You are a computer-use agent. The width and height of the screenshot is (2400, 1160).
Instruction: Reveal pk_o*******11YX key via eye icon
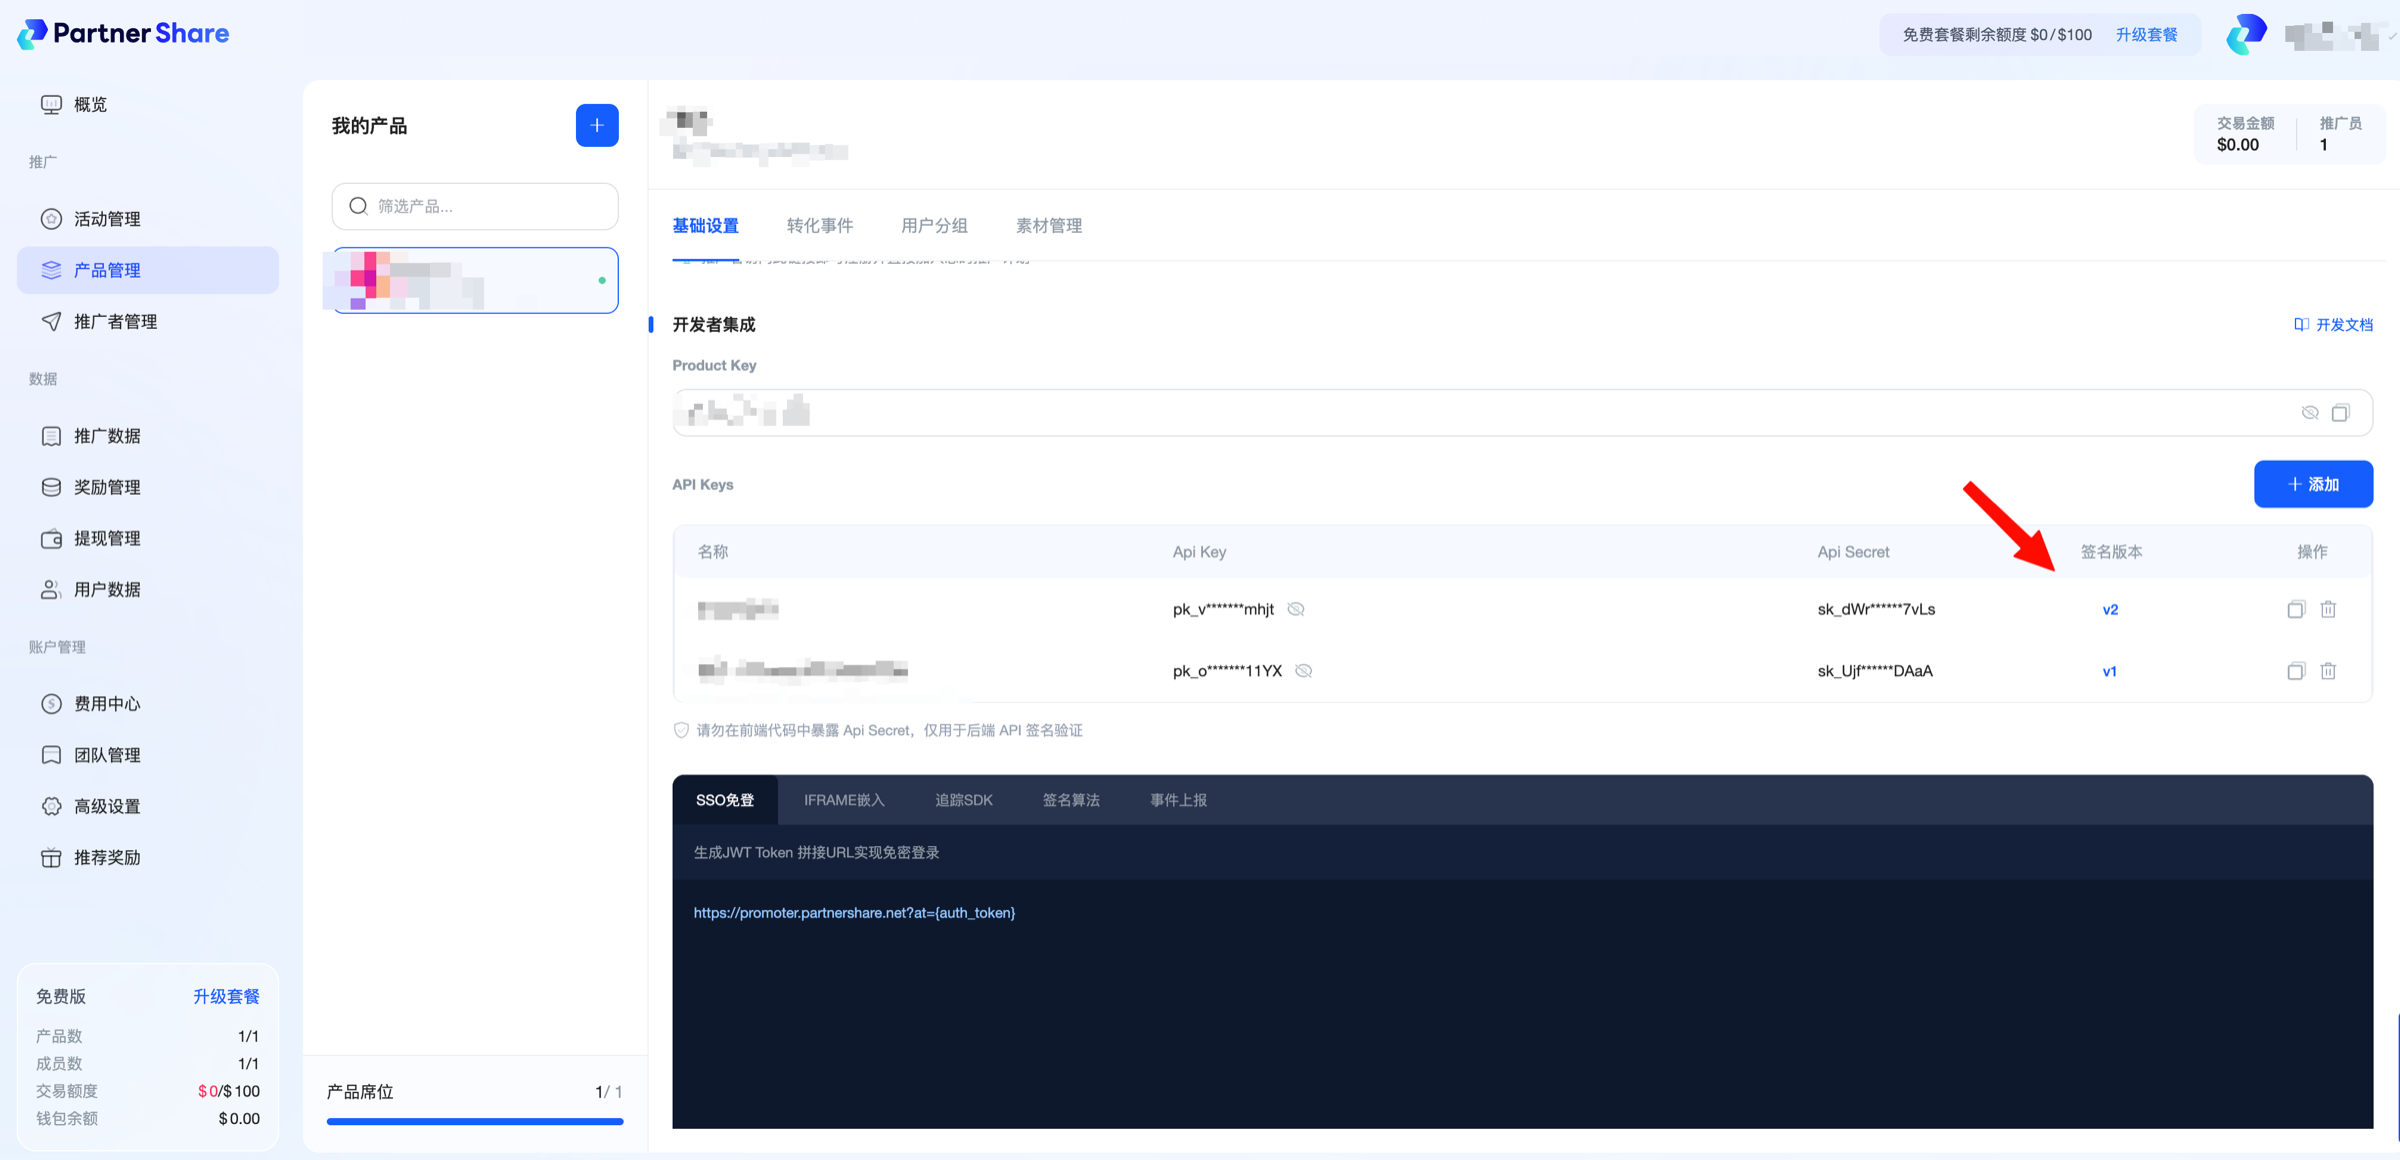tap(1304, 671)
